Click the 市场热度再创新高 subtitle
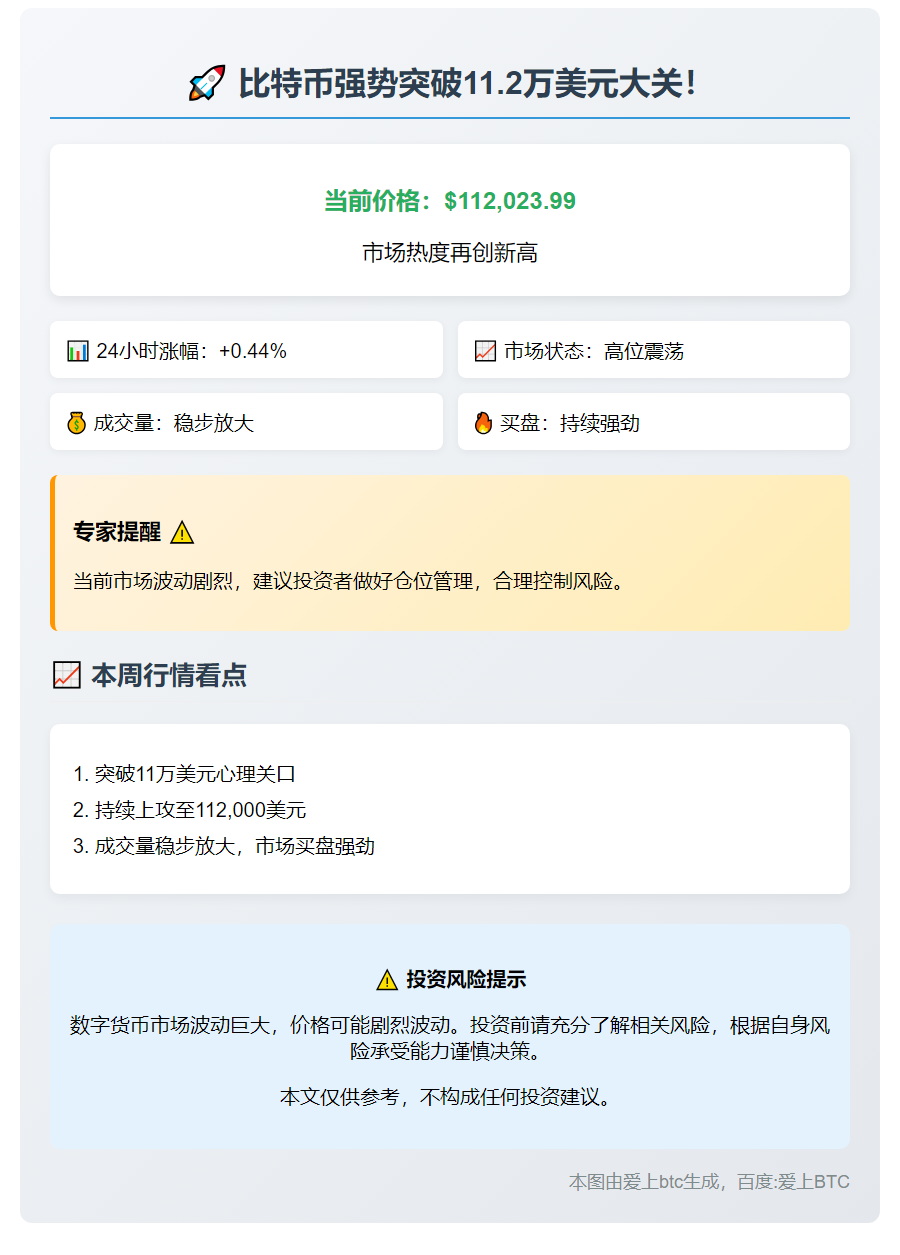900x1255 pixels. [x=449, y=253]
